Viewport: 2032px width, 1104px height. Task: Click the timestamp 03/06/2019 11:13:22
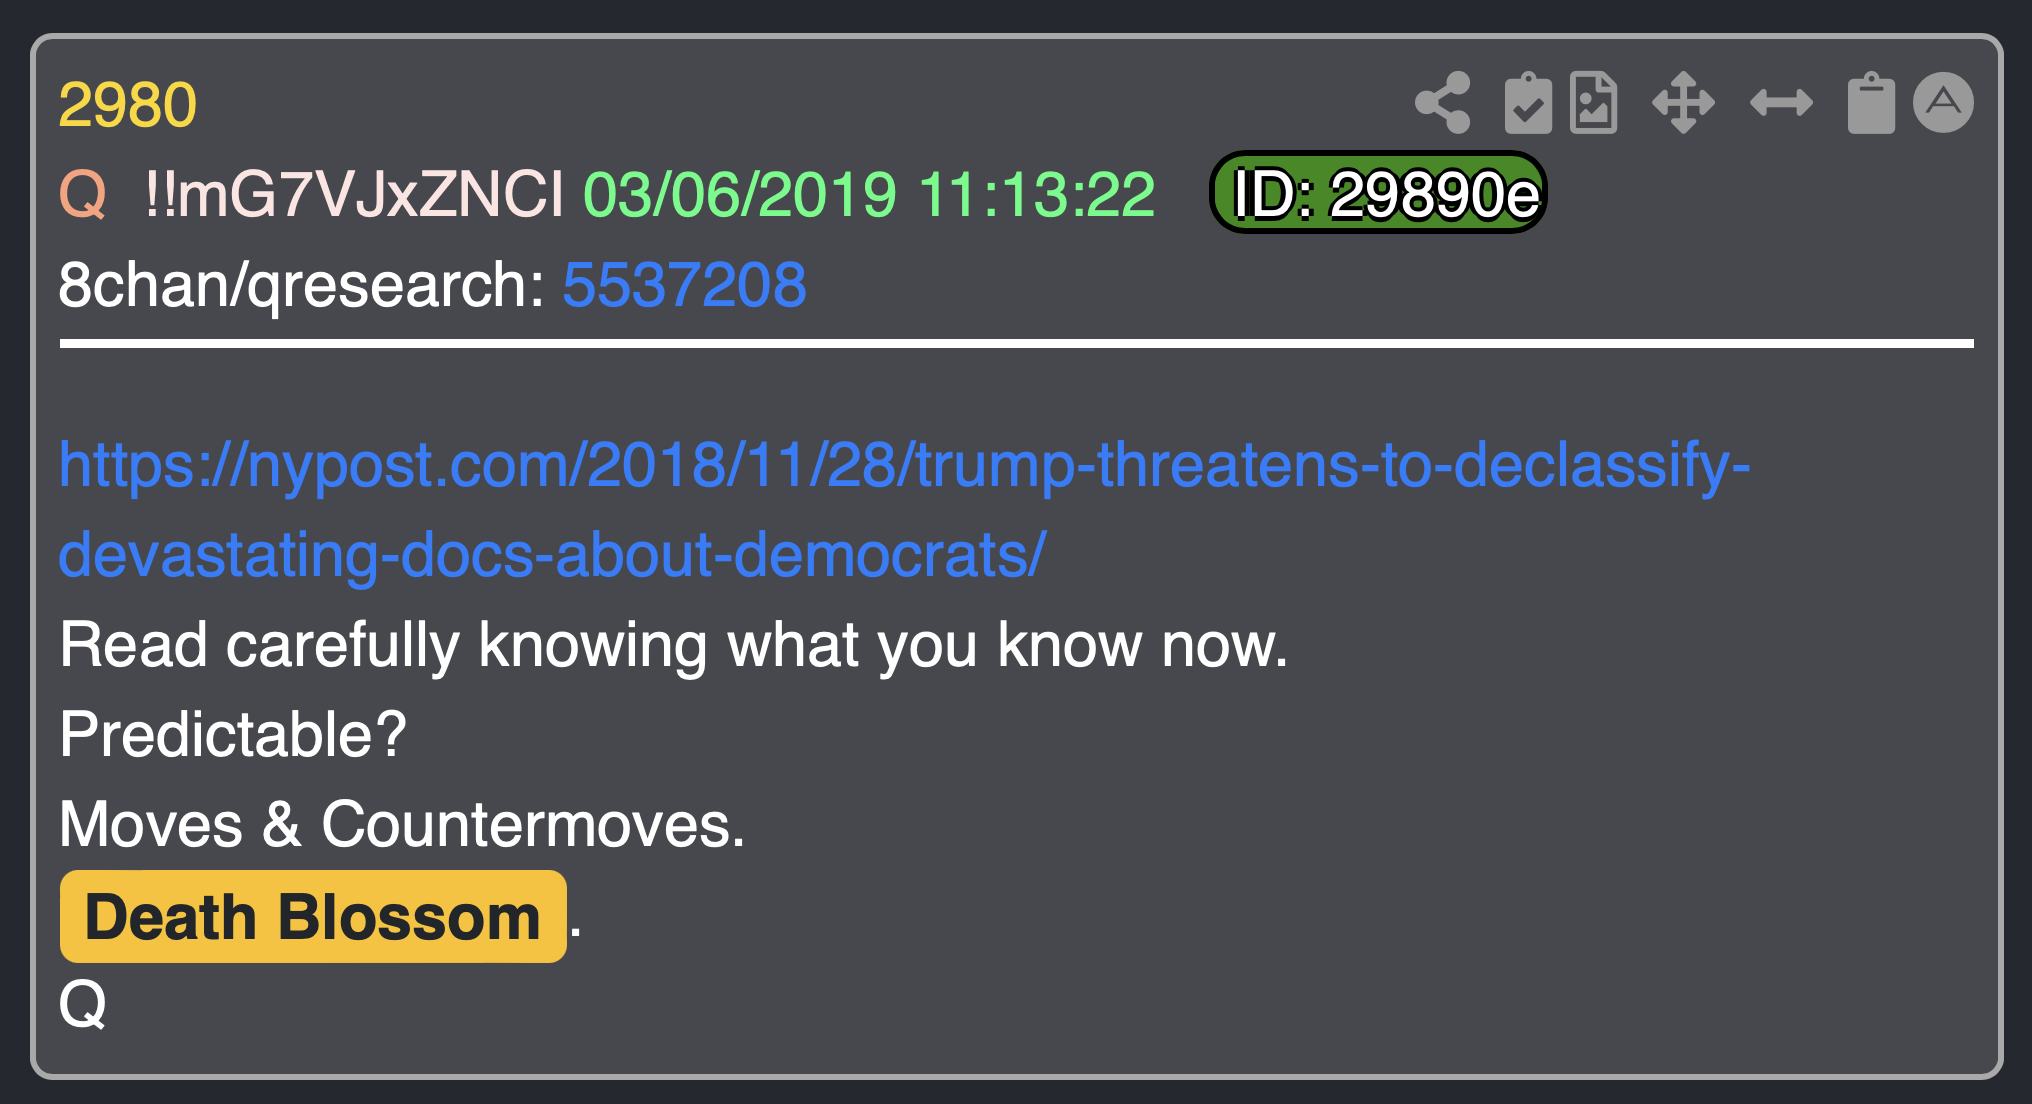869,194
